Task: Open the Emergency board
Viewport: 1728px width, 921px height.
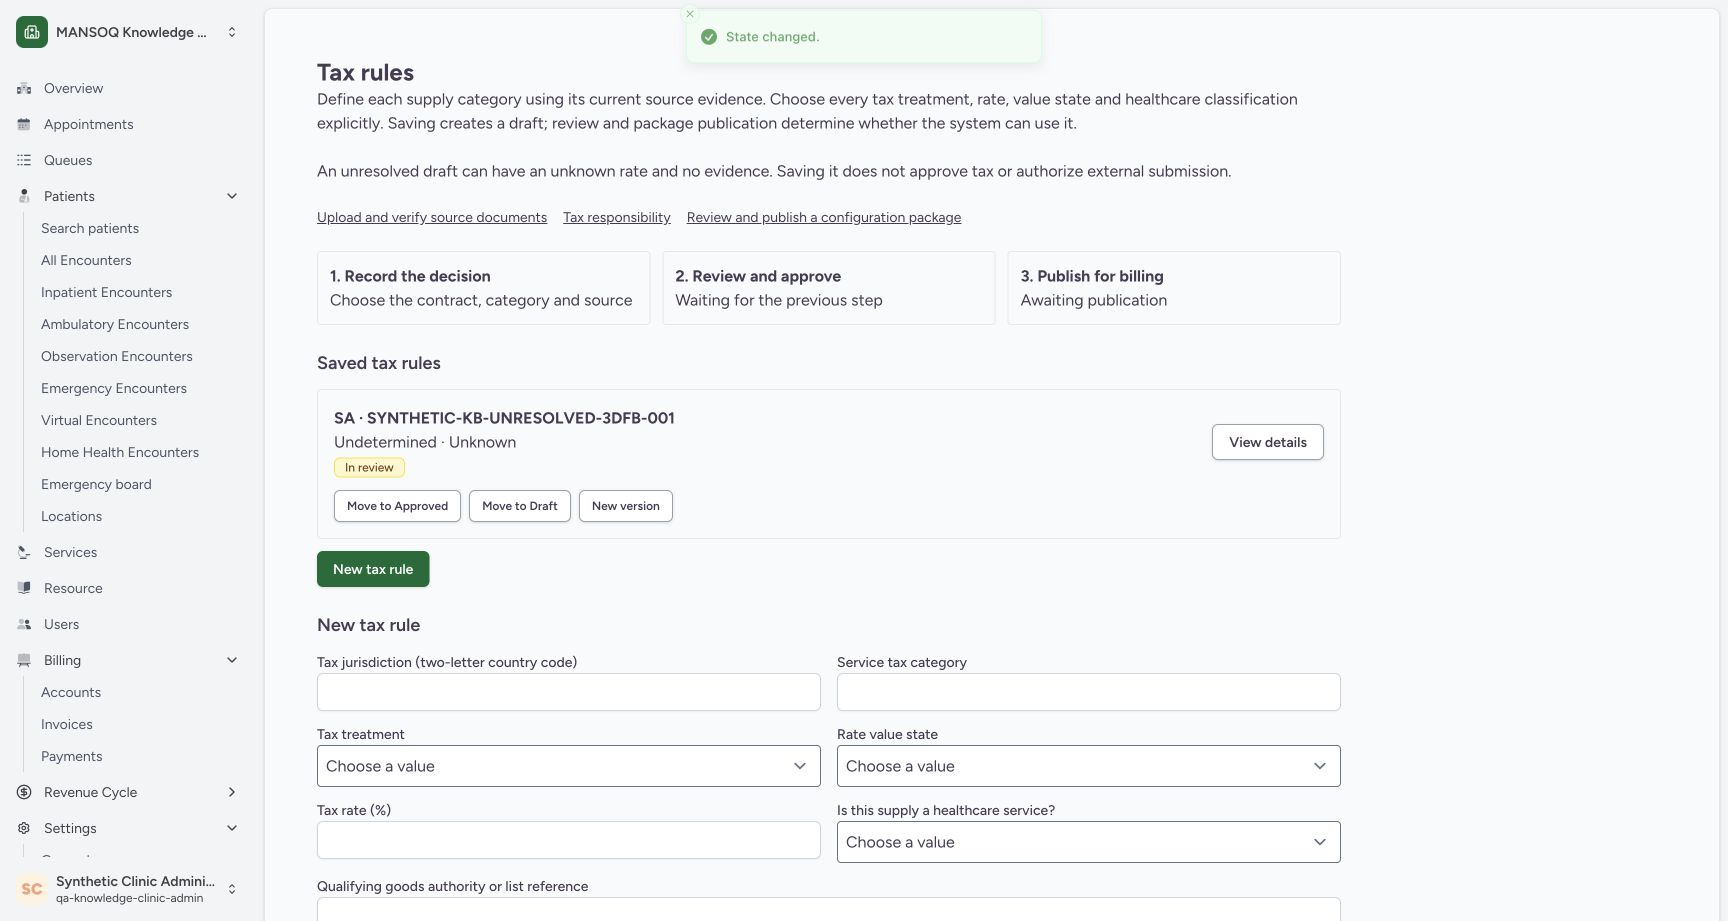Action: [x=96, y=484]
